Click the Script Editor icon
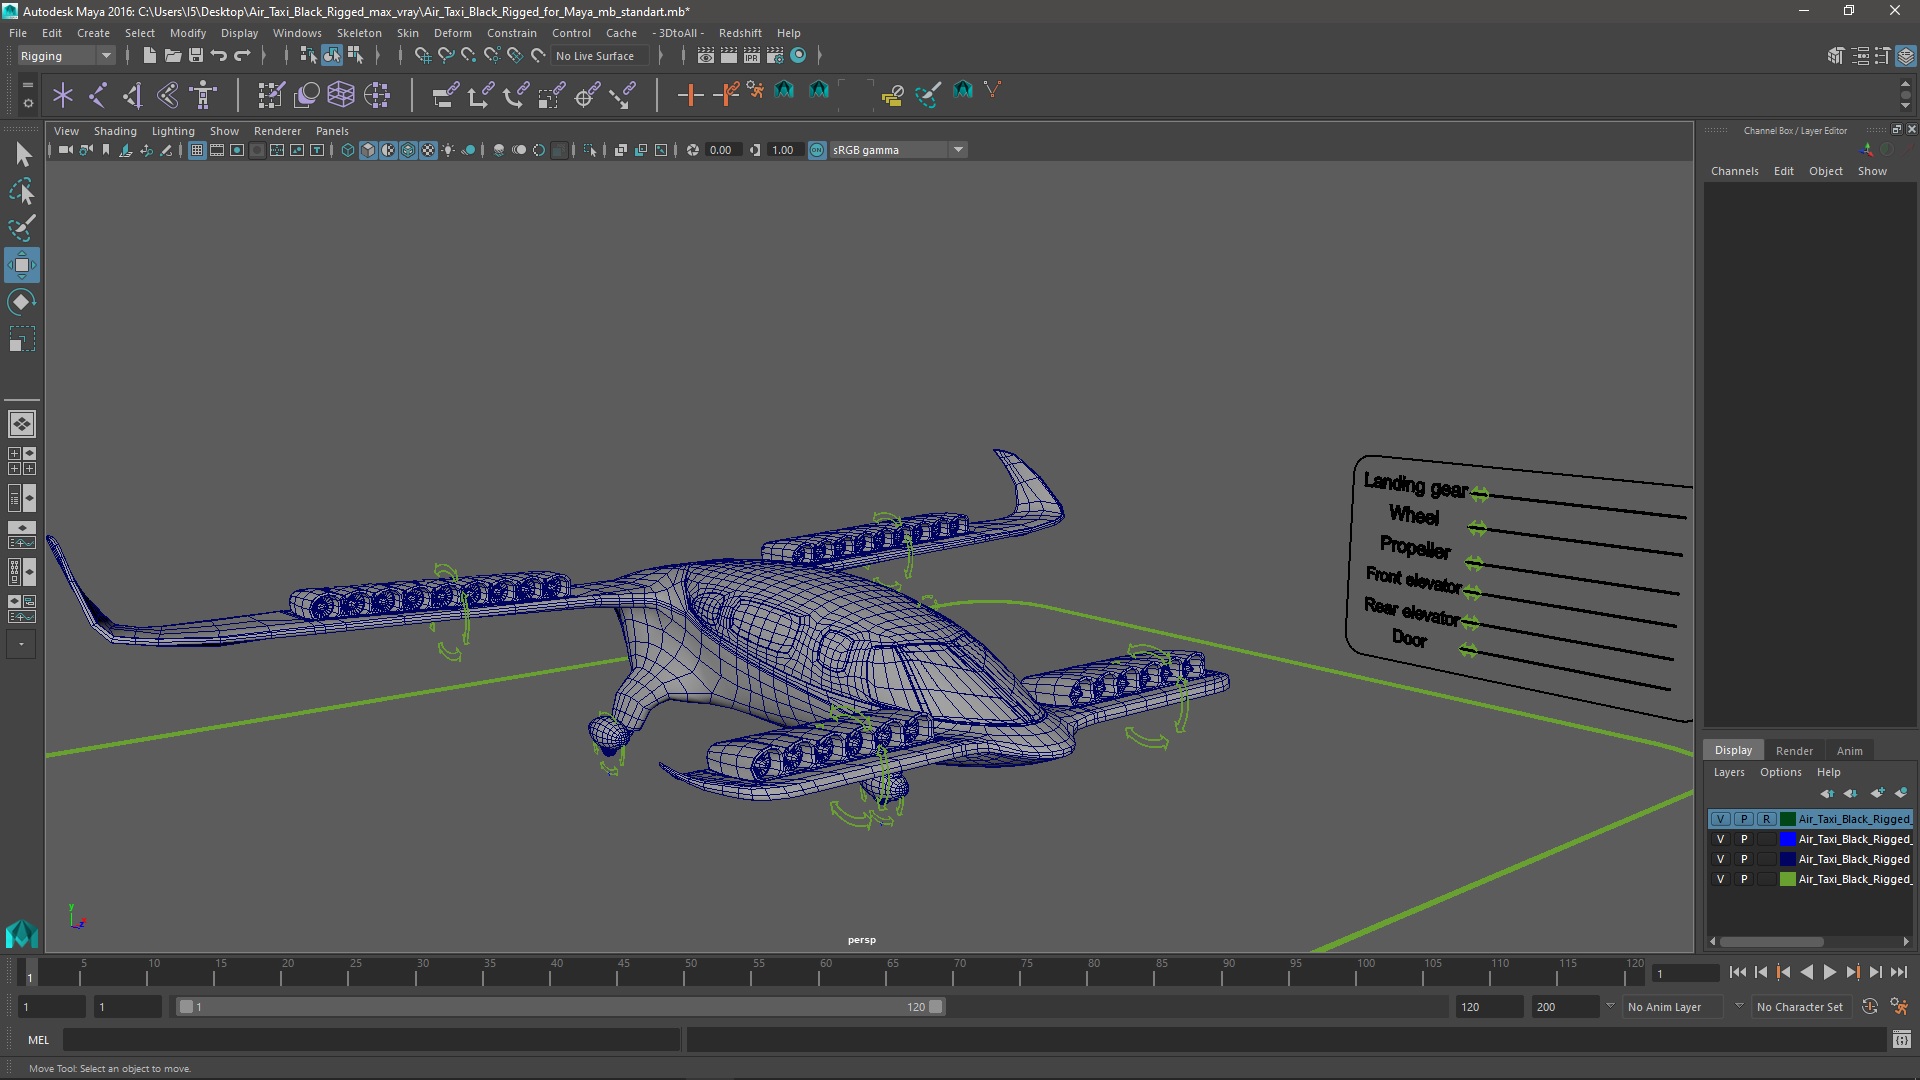Image resolution: width=1920 pixels, height=1080 pixels. 1901,1040
